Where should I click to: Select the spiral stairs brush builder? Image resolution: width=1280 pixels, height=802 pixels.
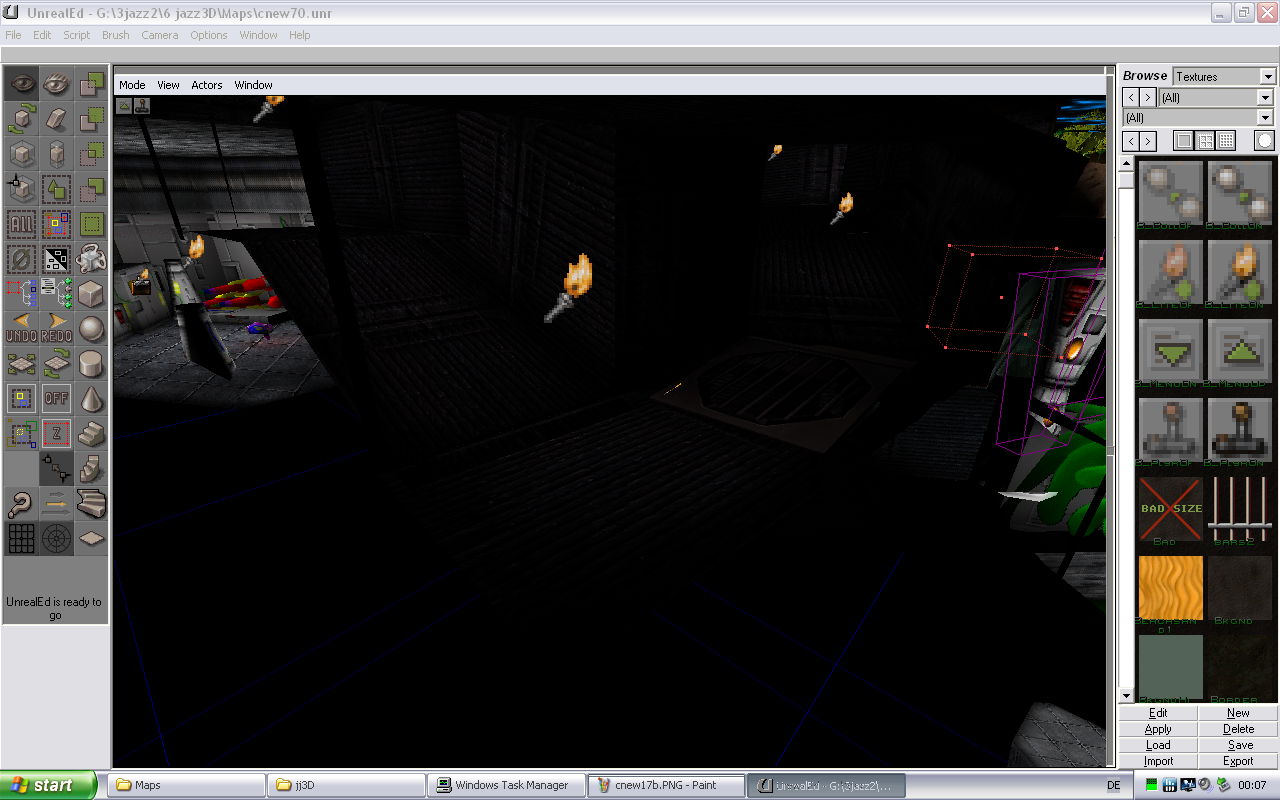(x=91, y=468)
